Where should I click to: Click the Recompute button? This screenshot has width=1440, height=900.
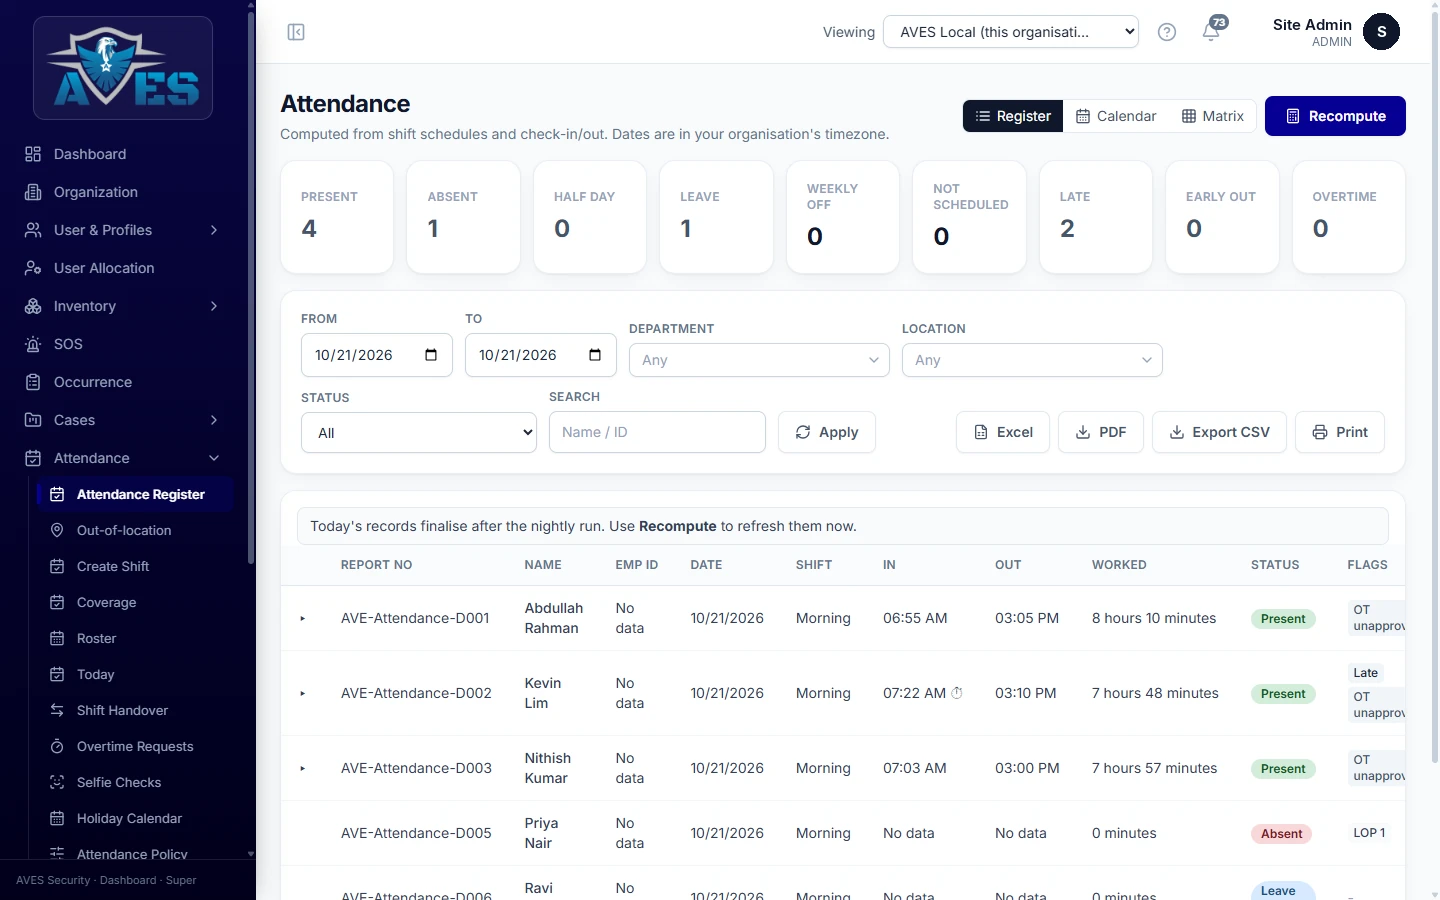(x=1335, y=116)
